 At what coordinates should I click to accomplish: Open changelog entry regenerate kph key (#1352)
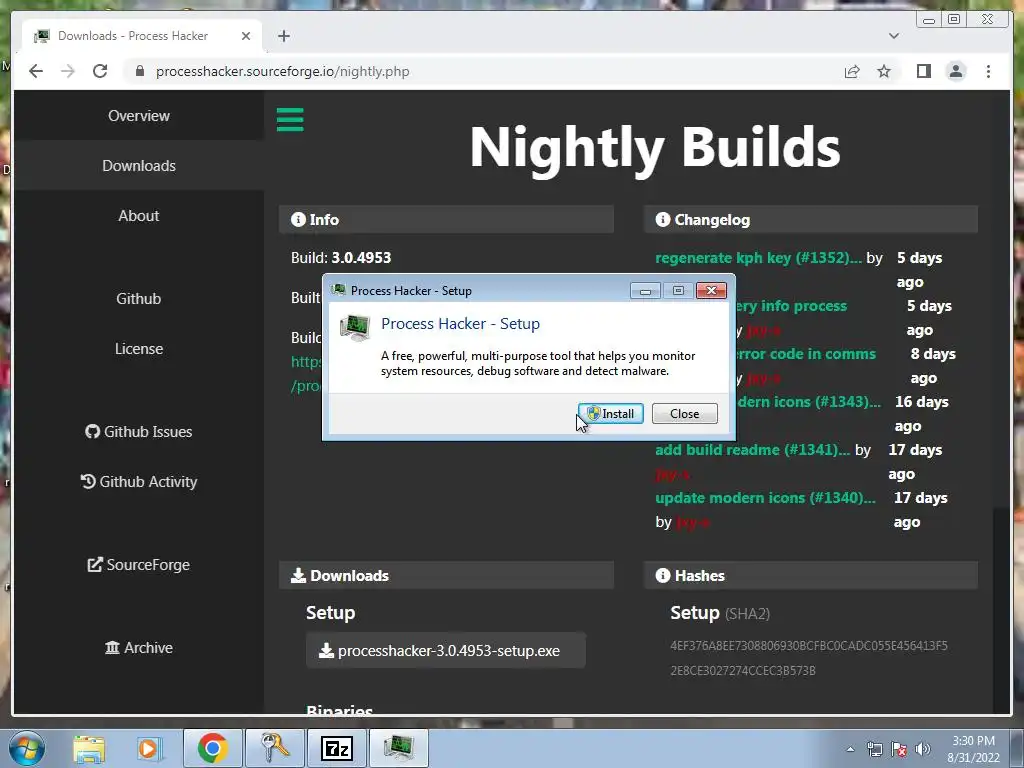[758, 258]
